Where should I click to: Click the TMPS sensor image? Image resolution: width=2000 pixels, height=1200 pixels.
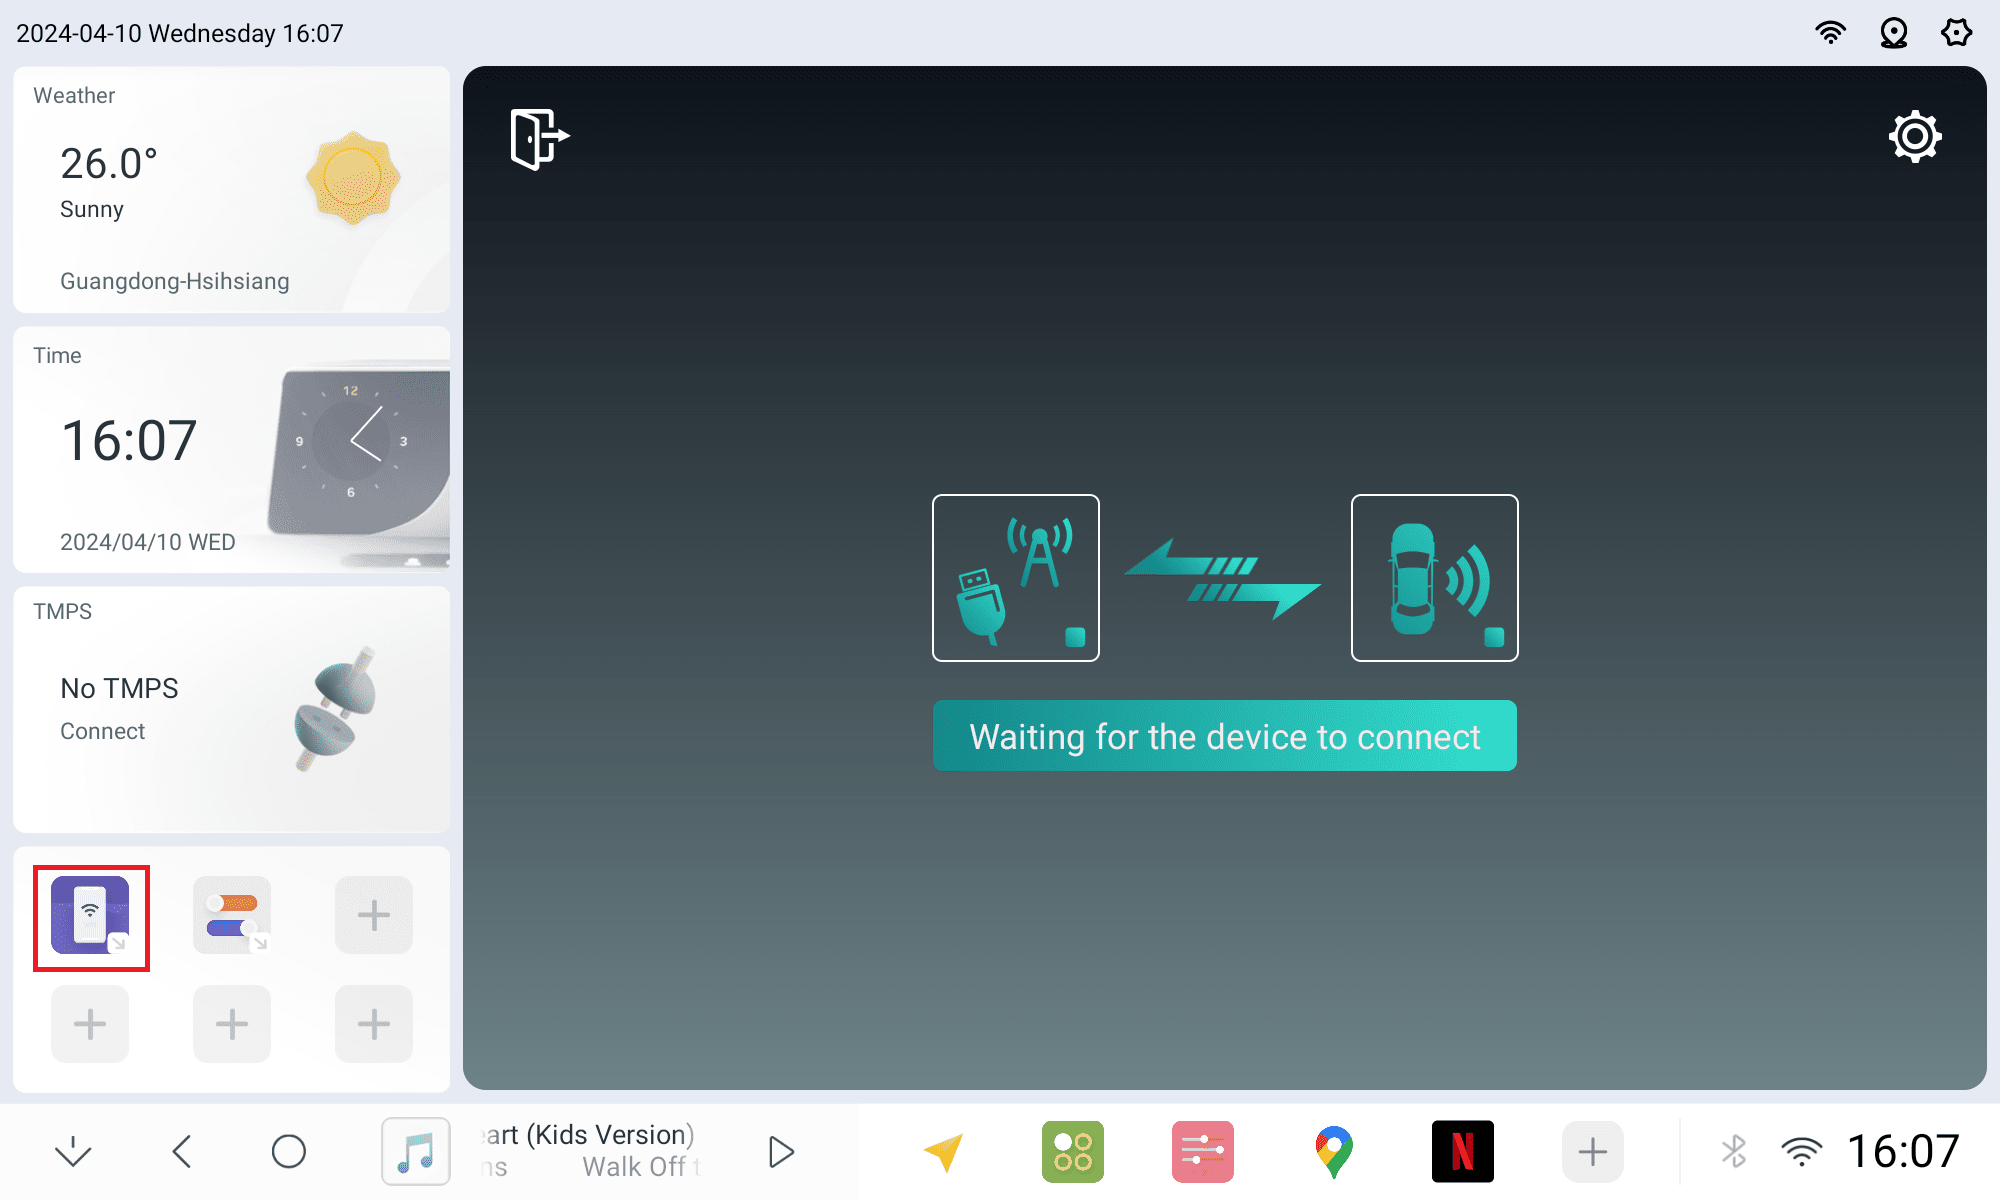pyautogui.click(x=336, y=709)
